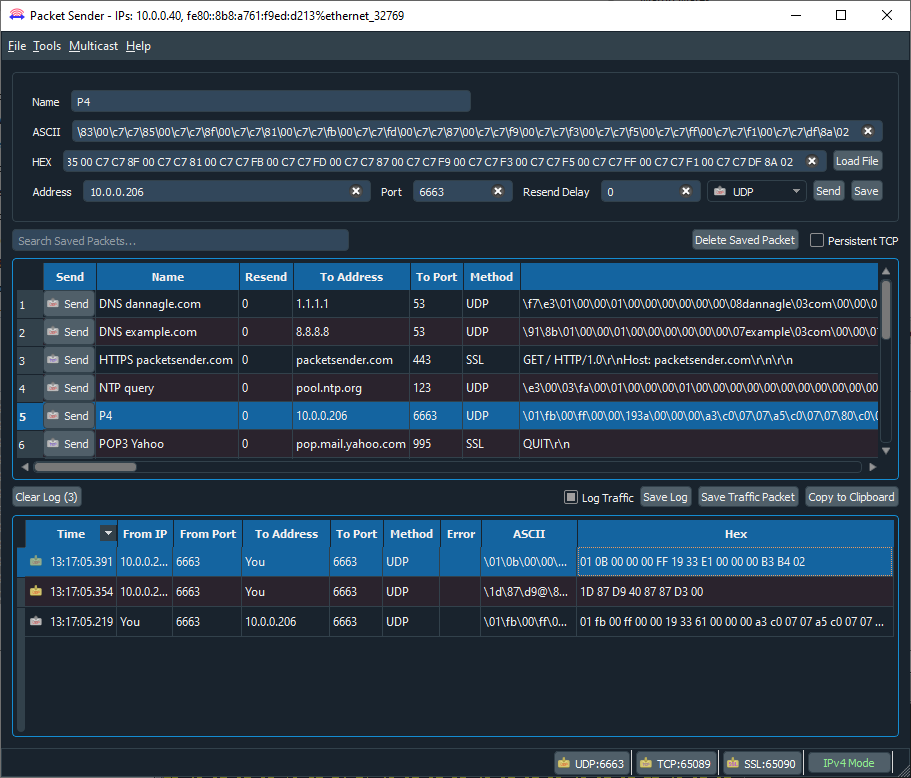Toggle the TCP:65089 server status button
Screen dimensions: 911x778
pyautogui.click(x=675, y=763)
